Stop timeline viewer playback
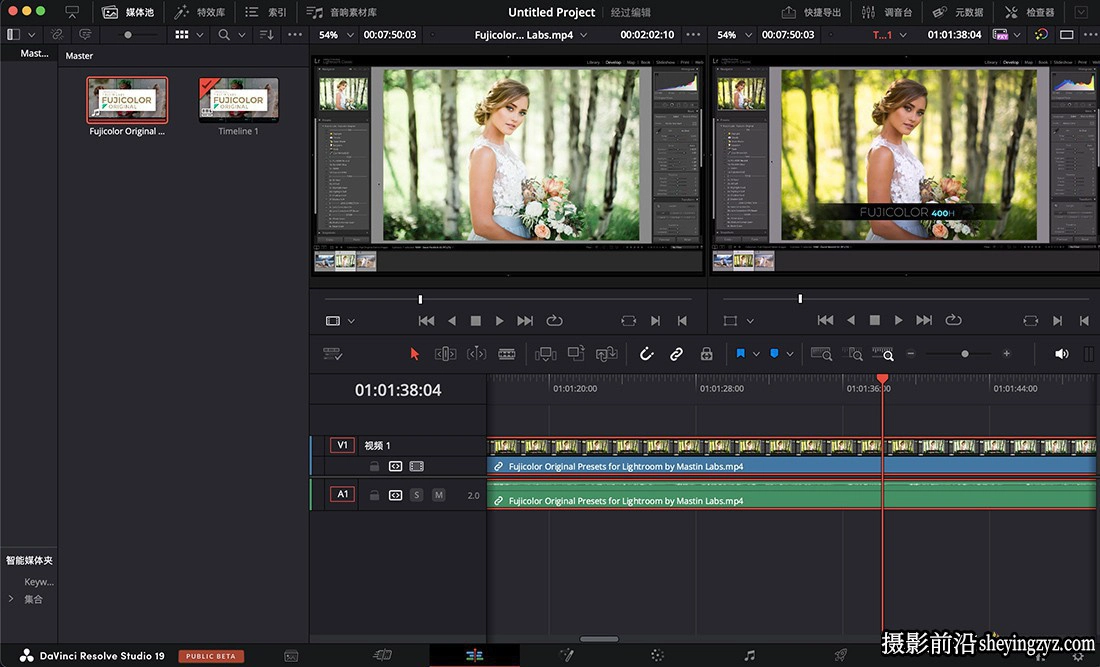The width and height of the screenshot is (1100, 667). [875, 320]
